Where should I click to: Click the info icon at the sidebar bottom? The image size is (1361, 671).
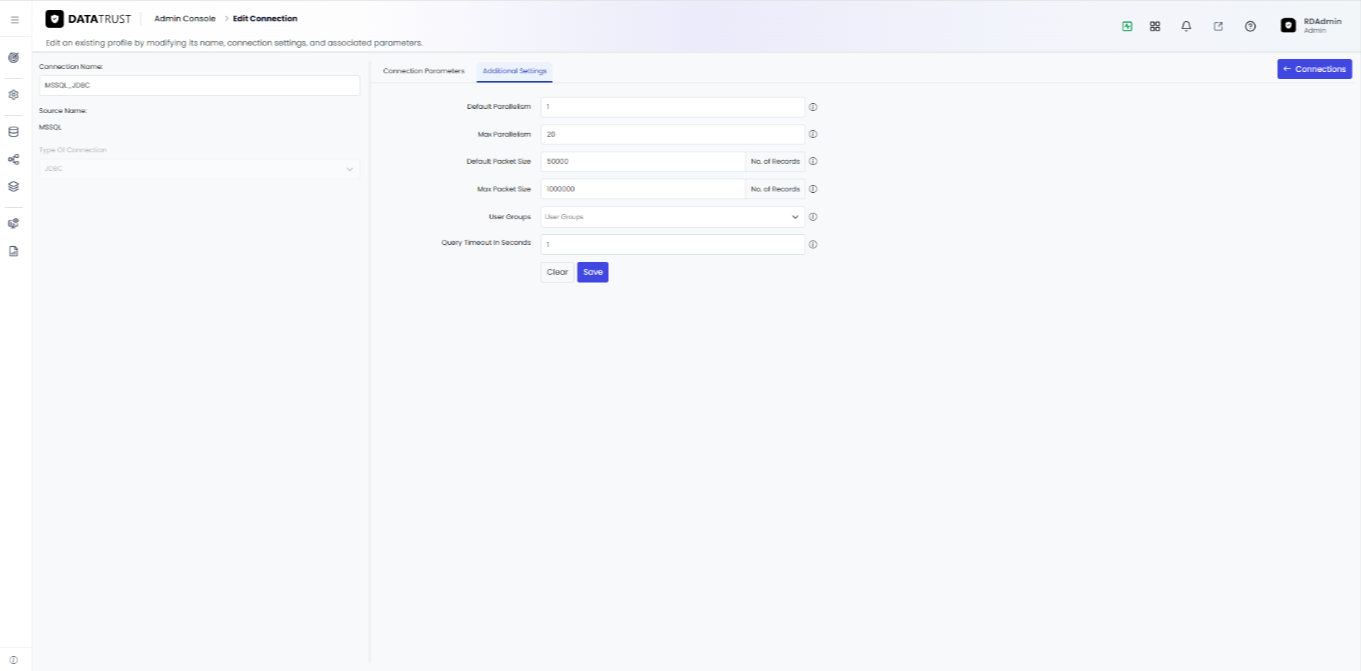(x=14, y=659)
